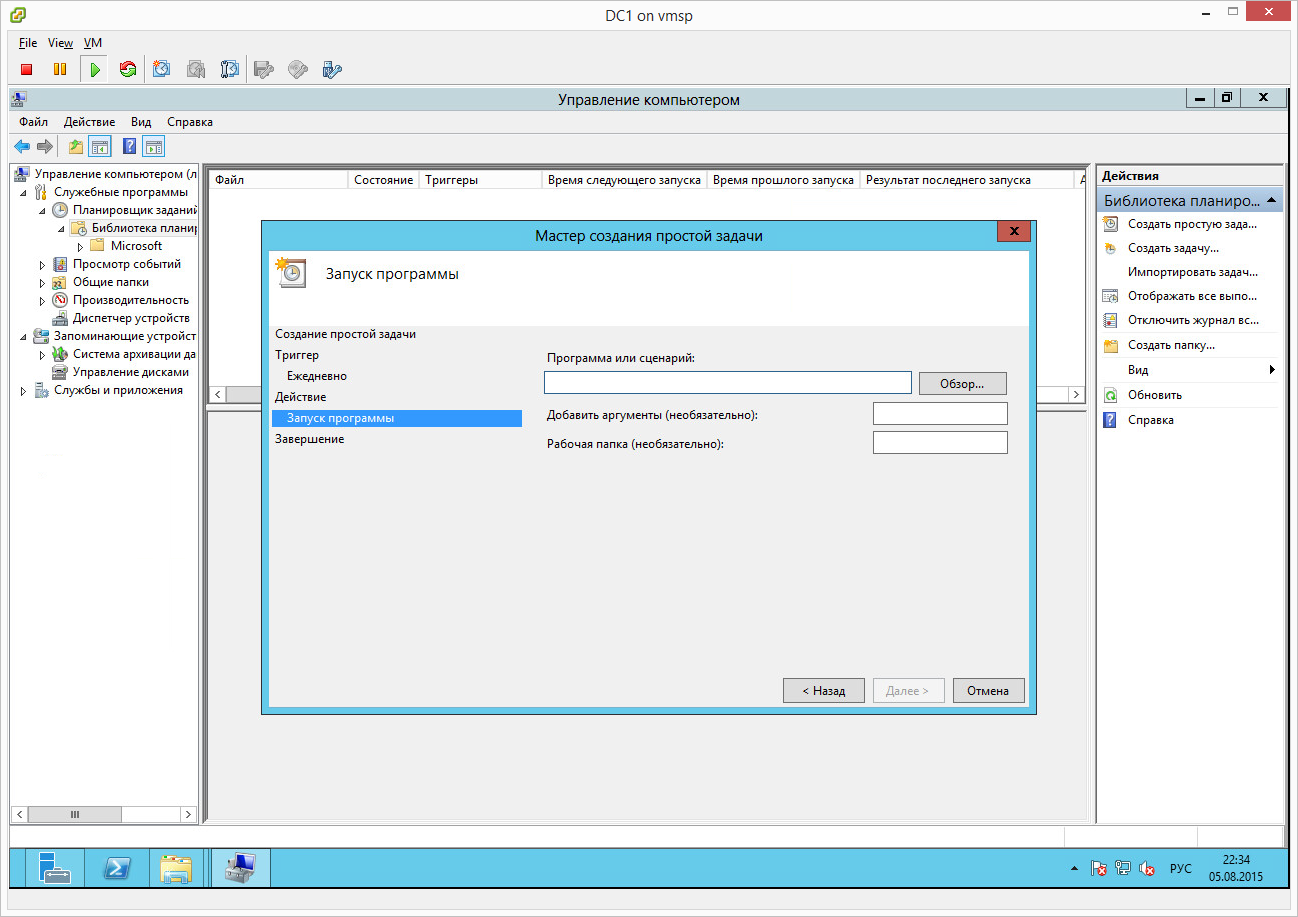Collapse the Библиотека планировщика node arrow
The image size is (1298, 917).
pyautogui.click(x=61, y=228)
